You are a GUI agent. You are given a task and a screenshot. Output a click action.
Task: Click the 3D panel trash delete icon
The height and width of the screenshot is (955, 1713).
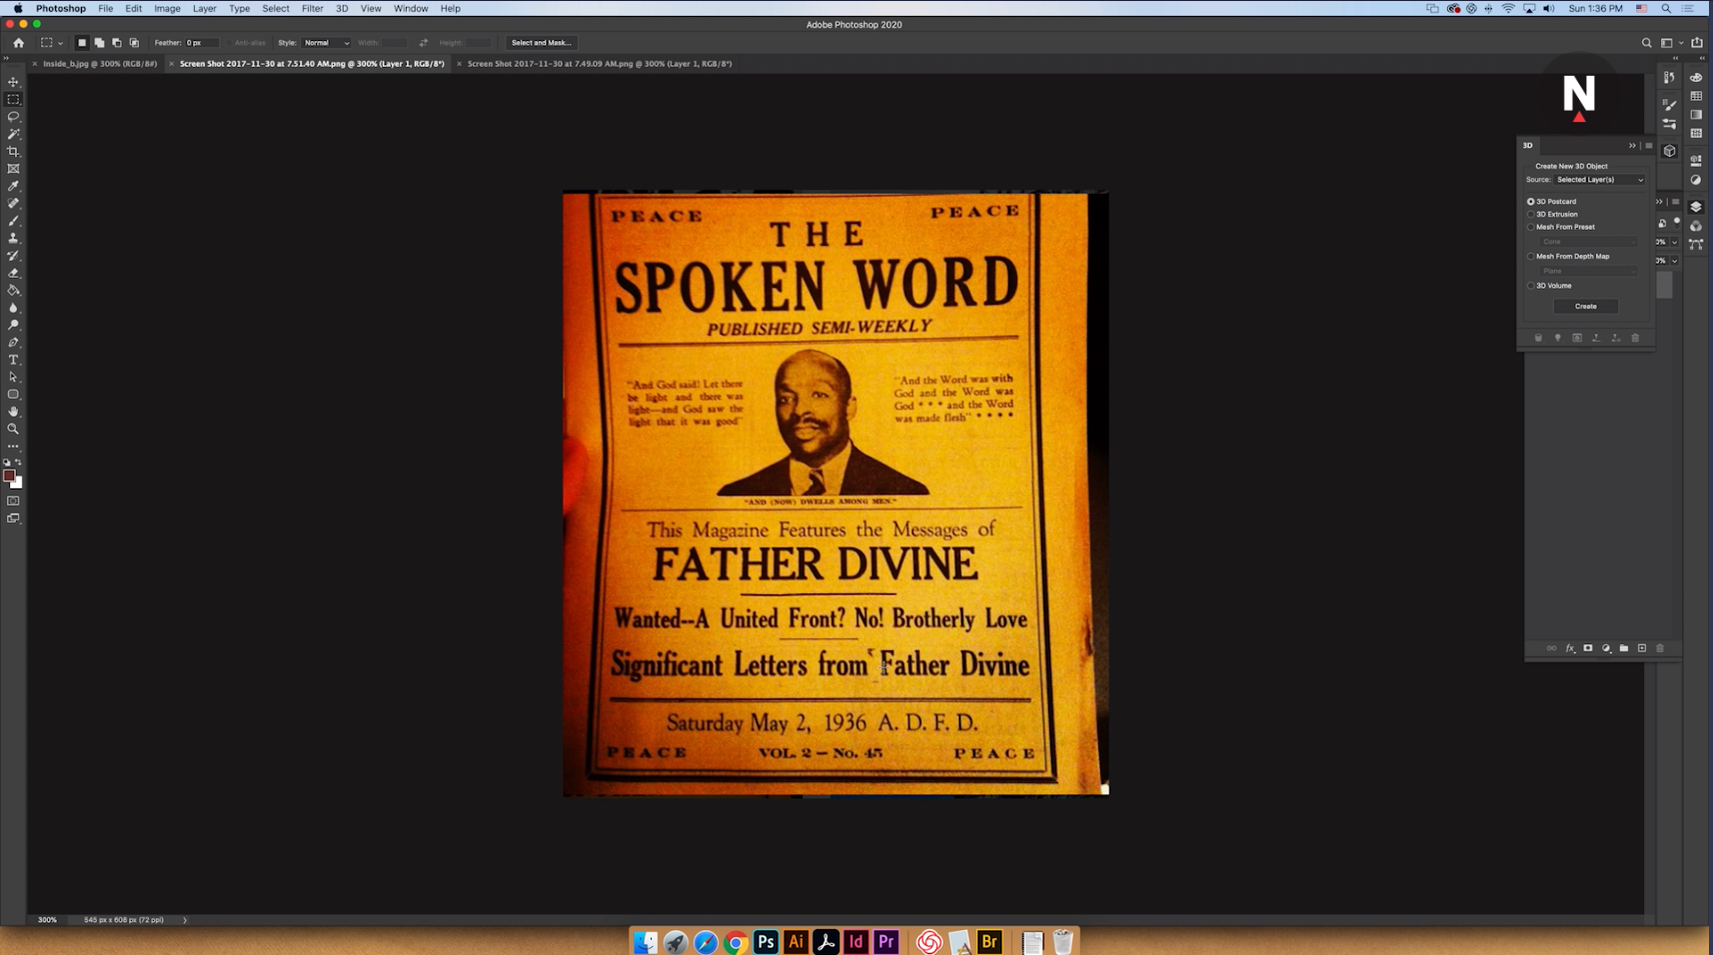click(x=1635, y=338)
